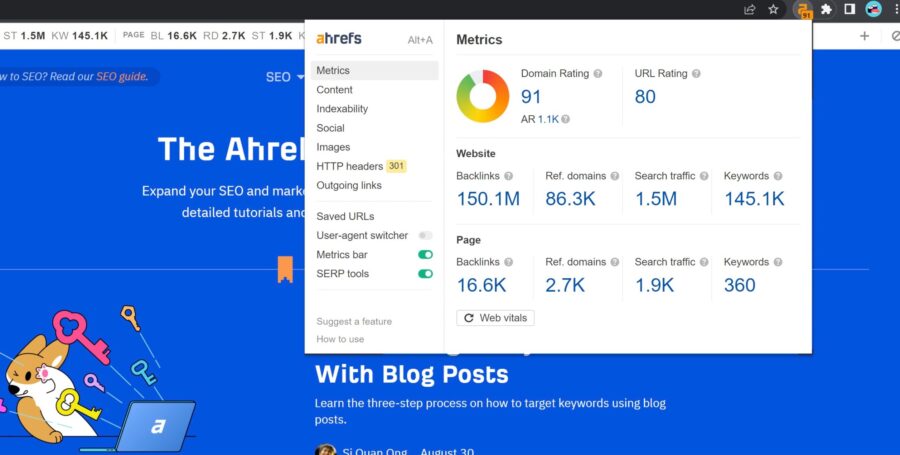Click the author avatar beside Si Quan Ong
Image resolution: width=900 pixels, height=455 pixels.
tap(325, 450)
